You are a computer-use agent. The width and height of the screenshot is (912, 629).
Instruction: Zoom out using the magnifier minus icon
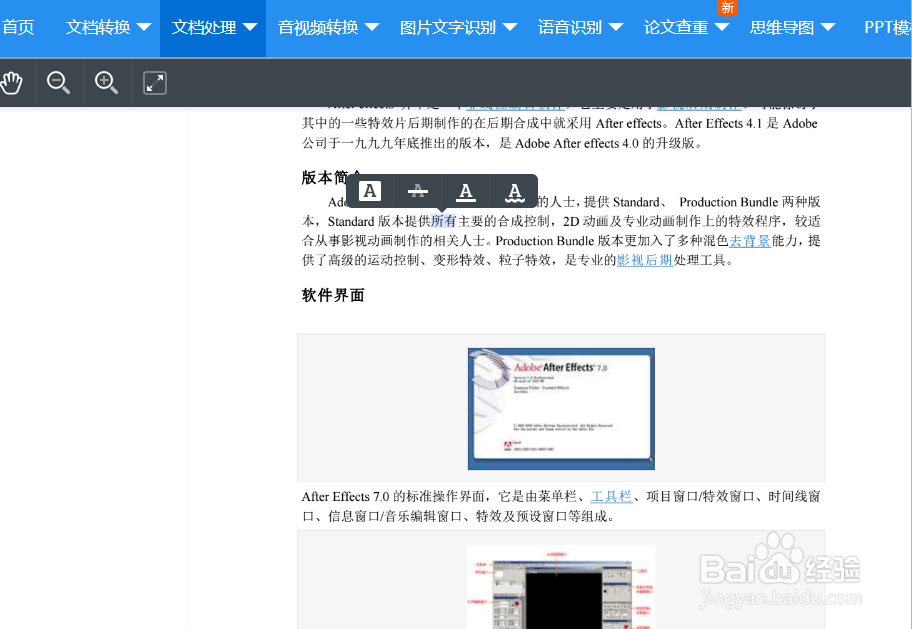58,83
